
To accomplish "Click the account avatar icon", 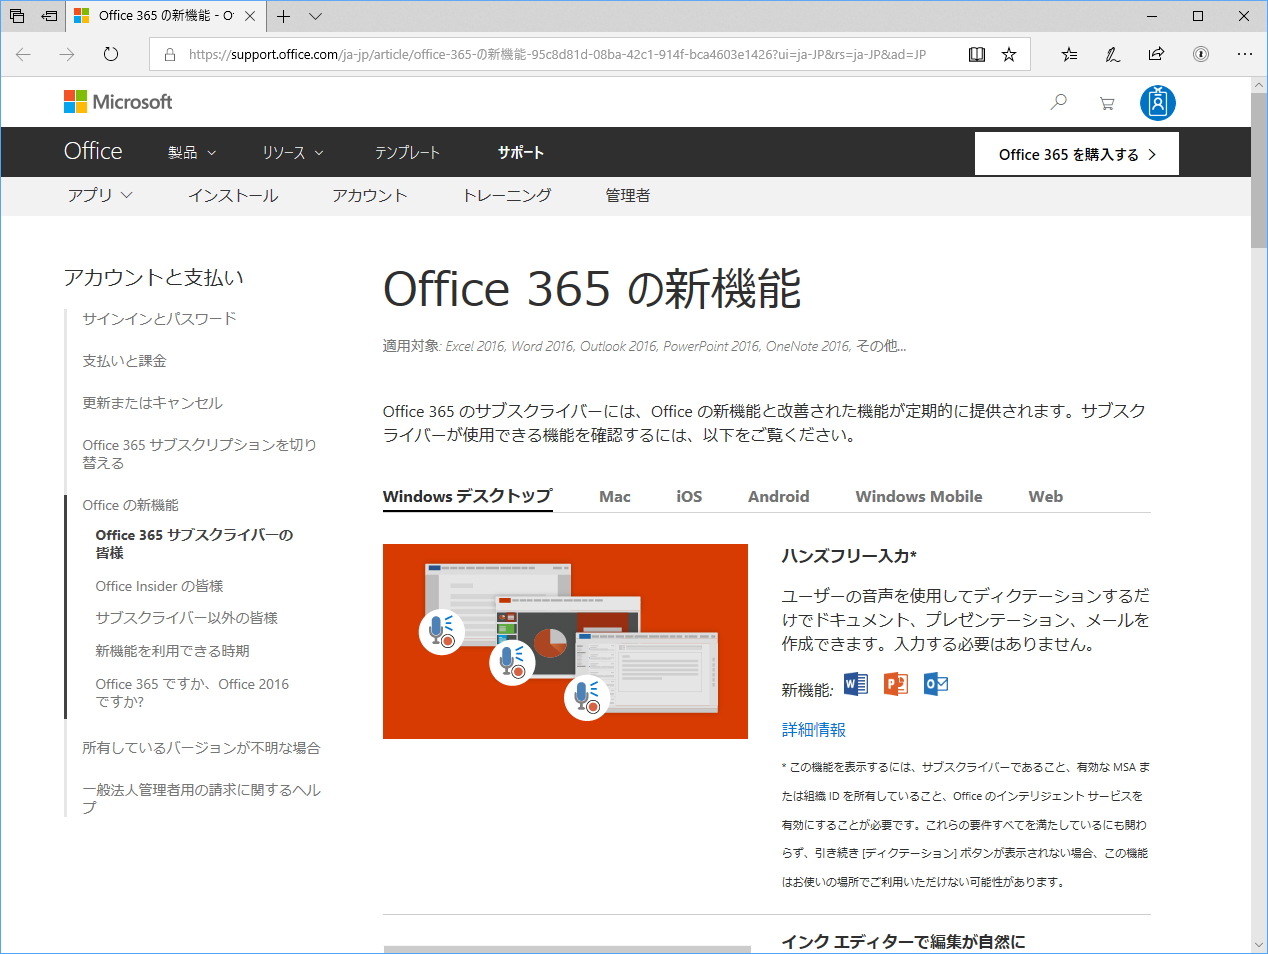I will coord(1157,101).
